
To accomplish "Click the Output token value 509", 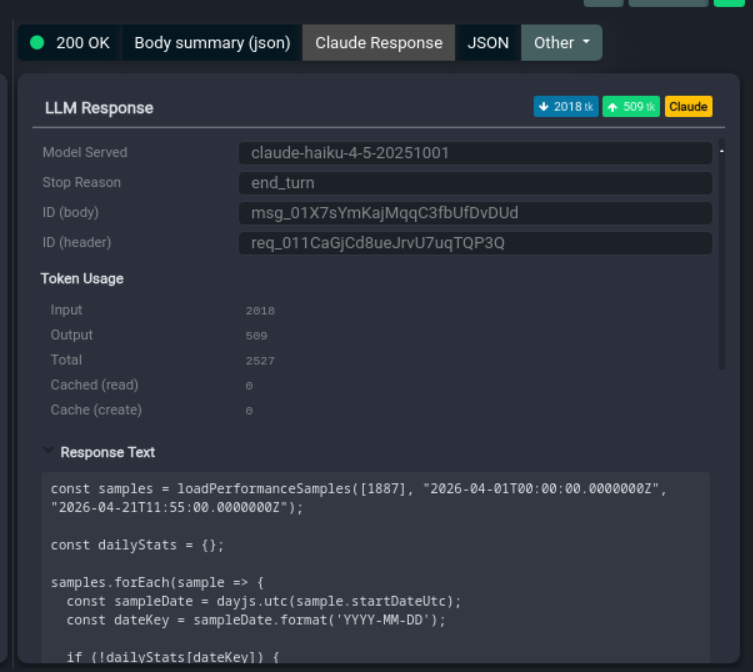I will click(256, 336).
